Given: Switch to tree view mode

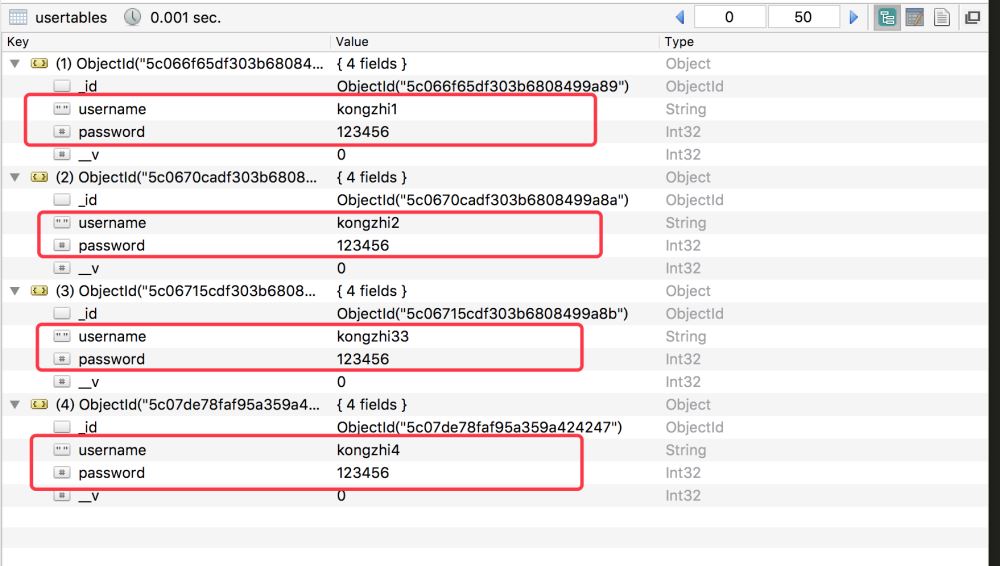Looking at the screenshot, I should coord(885,17).
